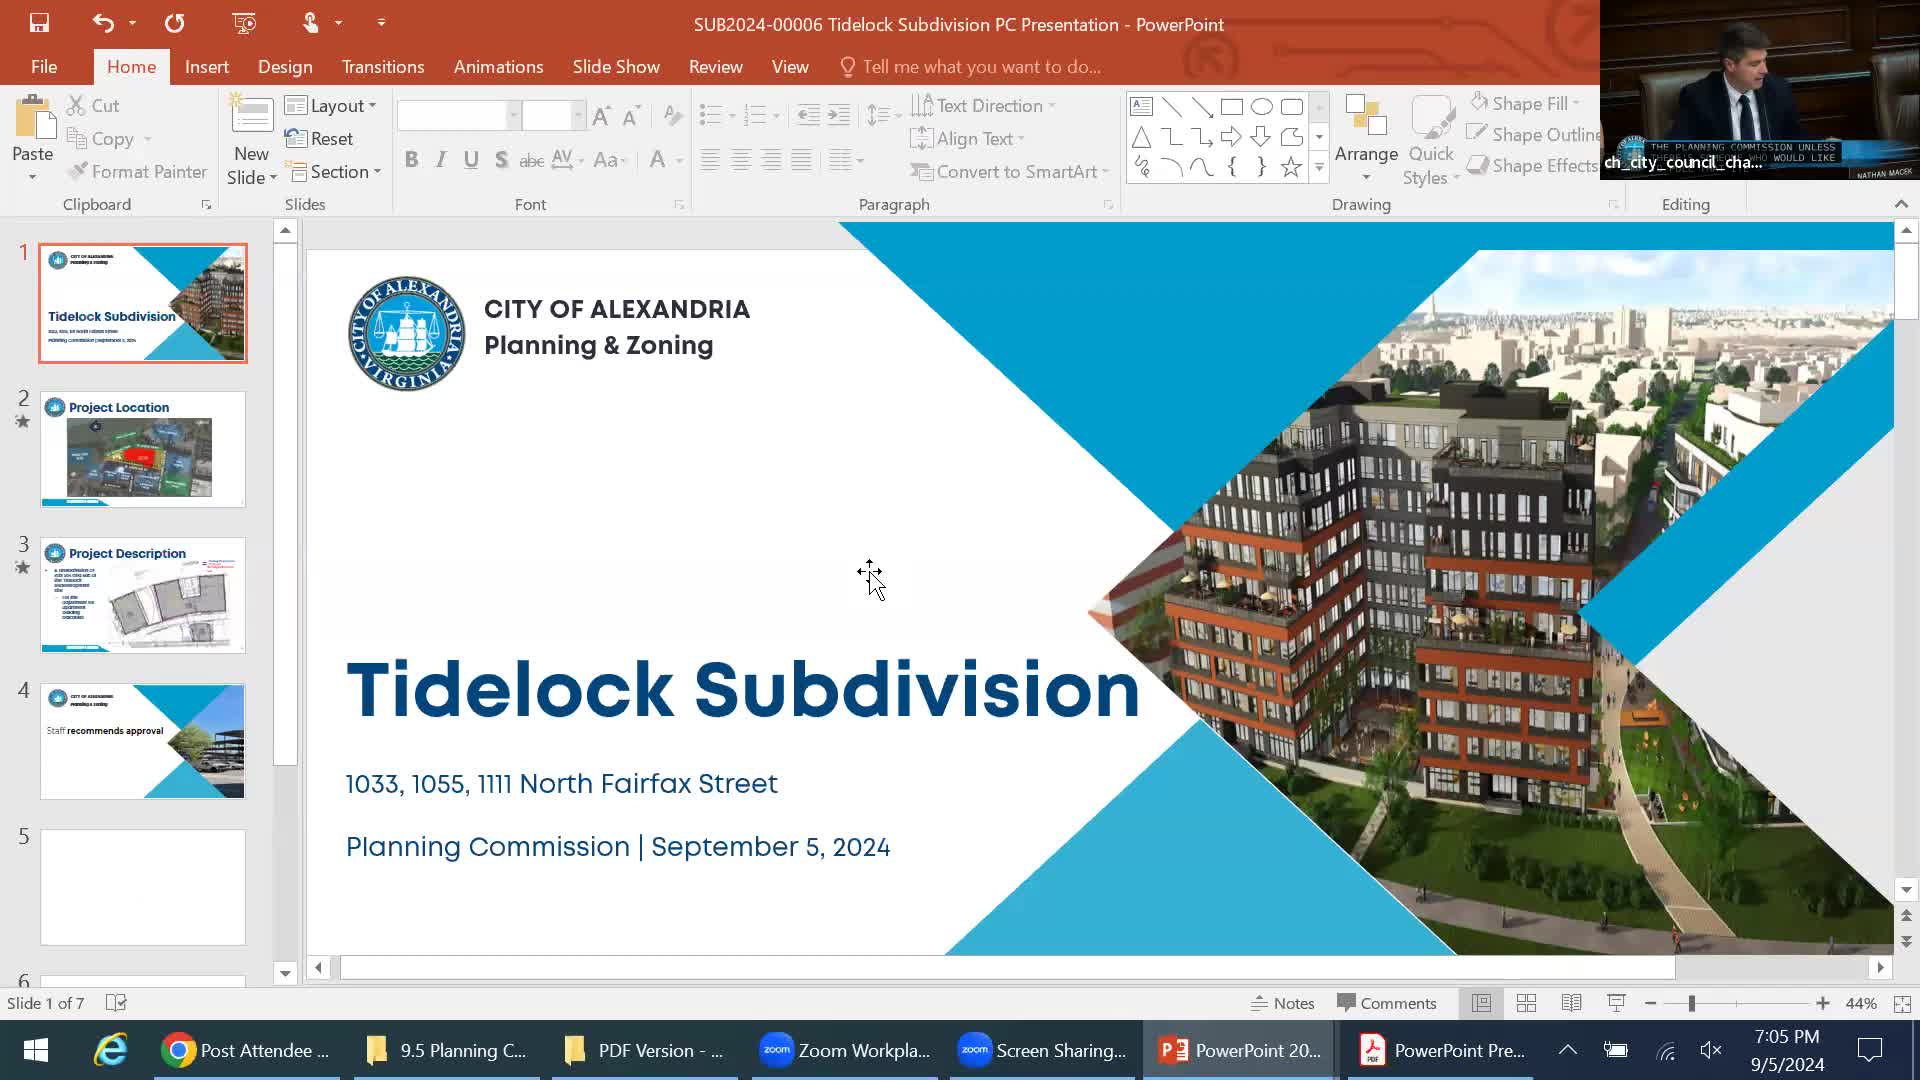The image size is (1920, 1080).
Task: Apply strikethrough formatting
Action: pos(532,159)
